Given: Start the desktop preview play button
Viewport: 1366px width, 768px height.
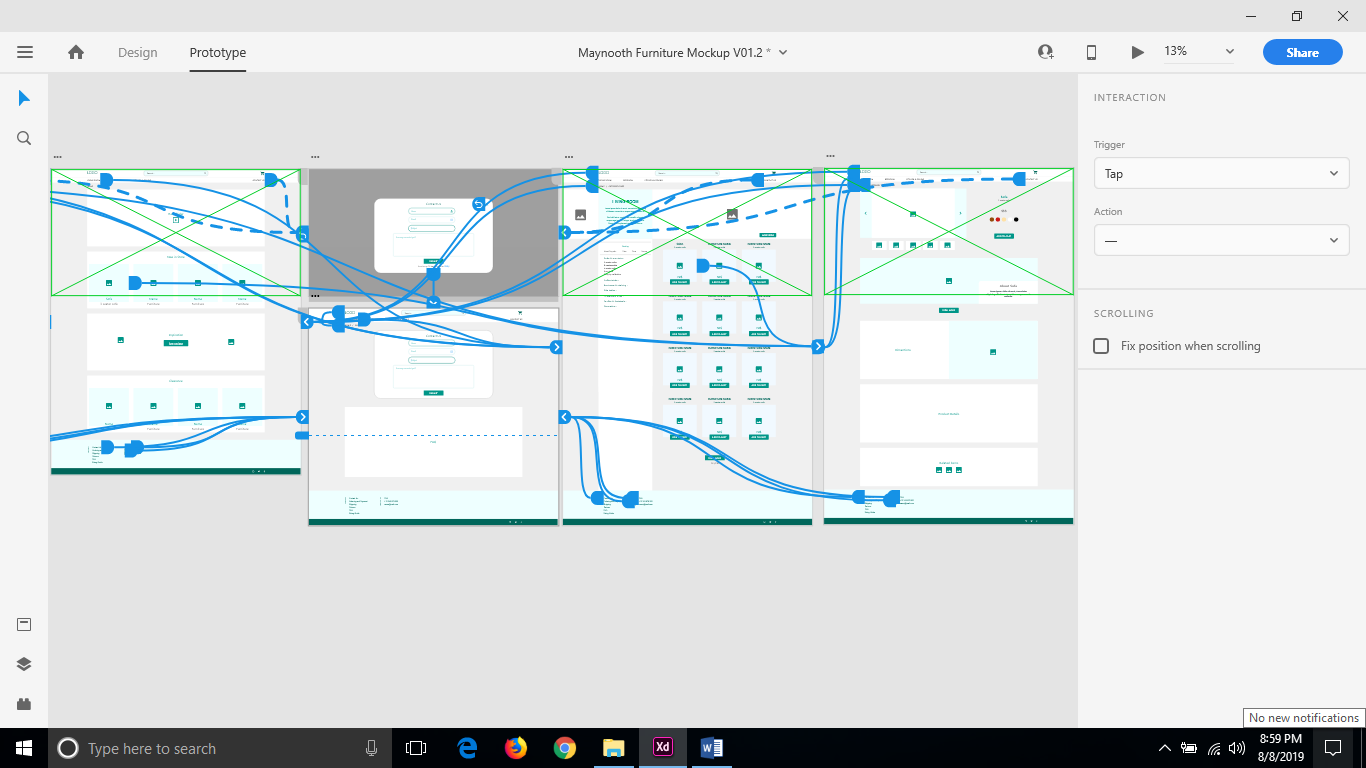Looking at the screenshot, I should point(1137,52).
